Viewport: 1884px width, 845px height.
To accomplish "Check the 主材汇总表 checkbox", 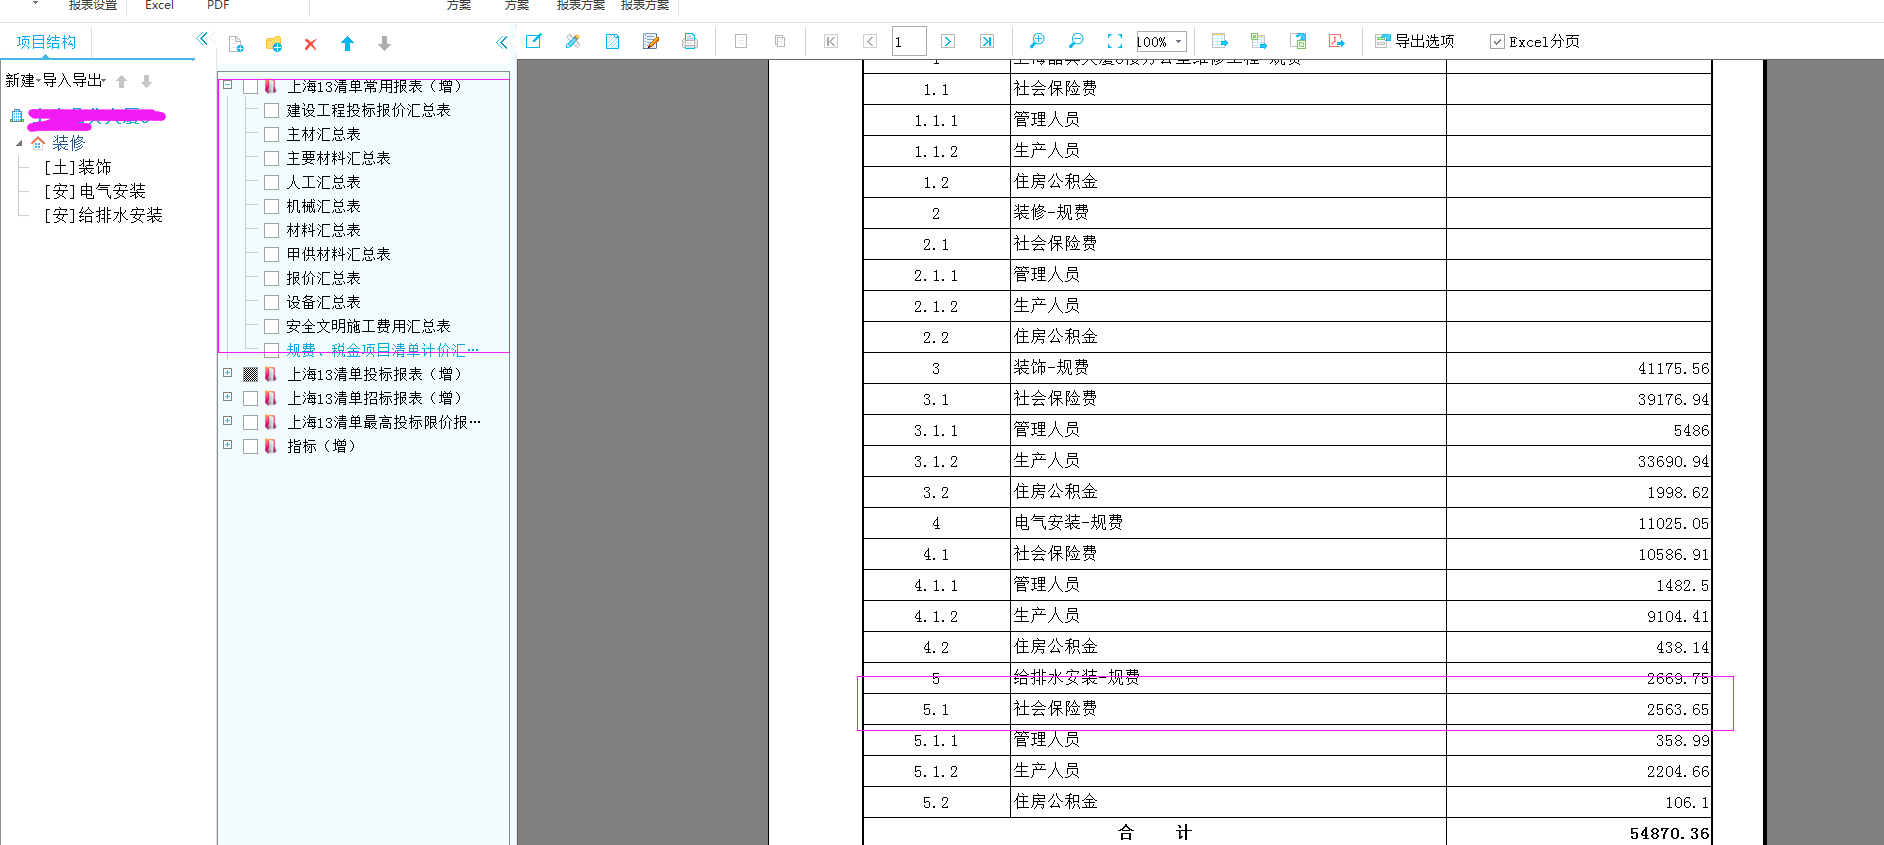I will (x=271, y=134).
